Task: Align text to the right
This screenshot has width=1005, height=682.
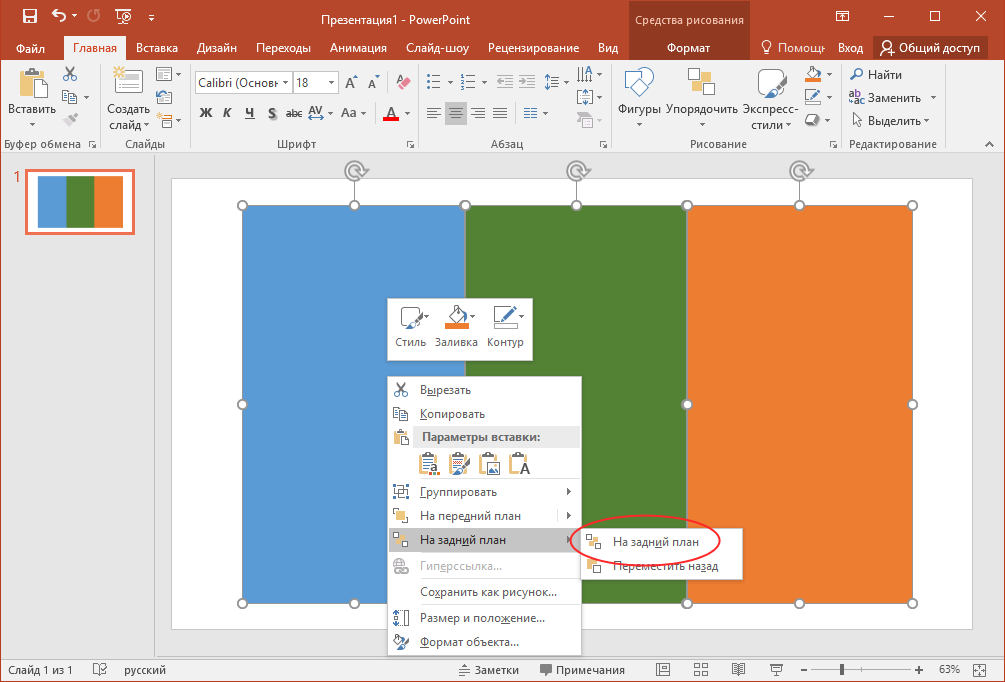Action: [x=478, y=113]
